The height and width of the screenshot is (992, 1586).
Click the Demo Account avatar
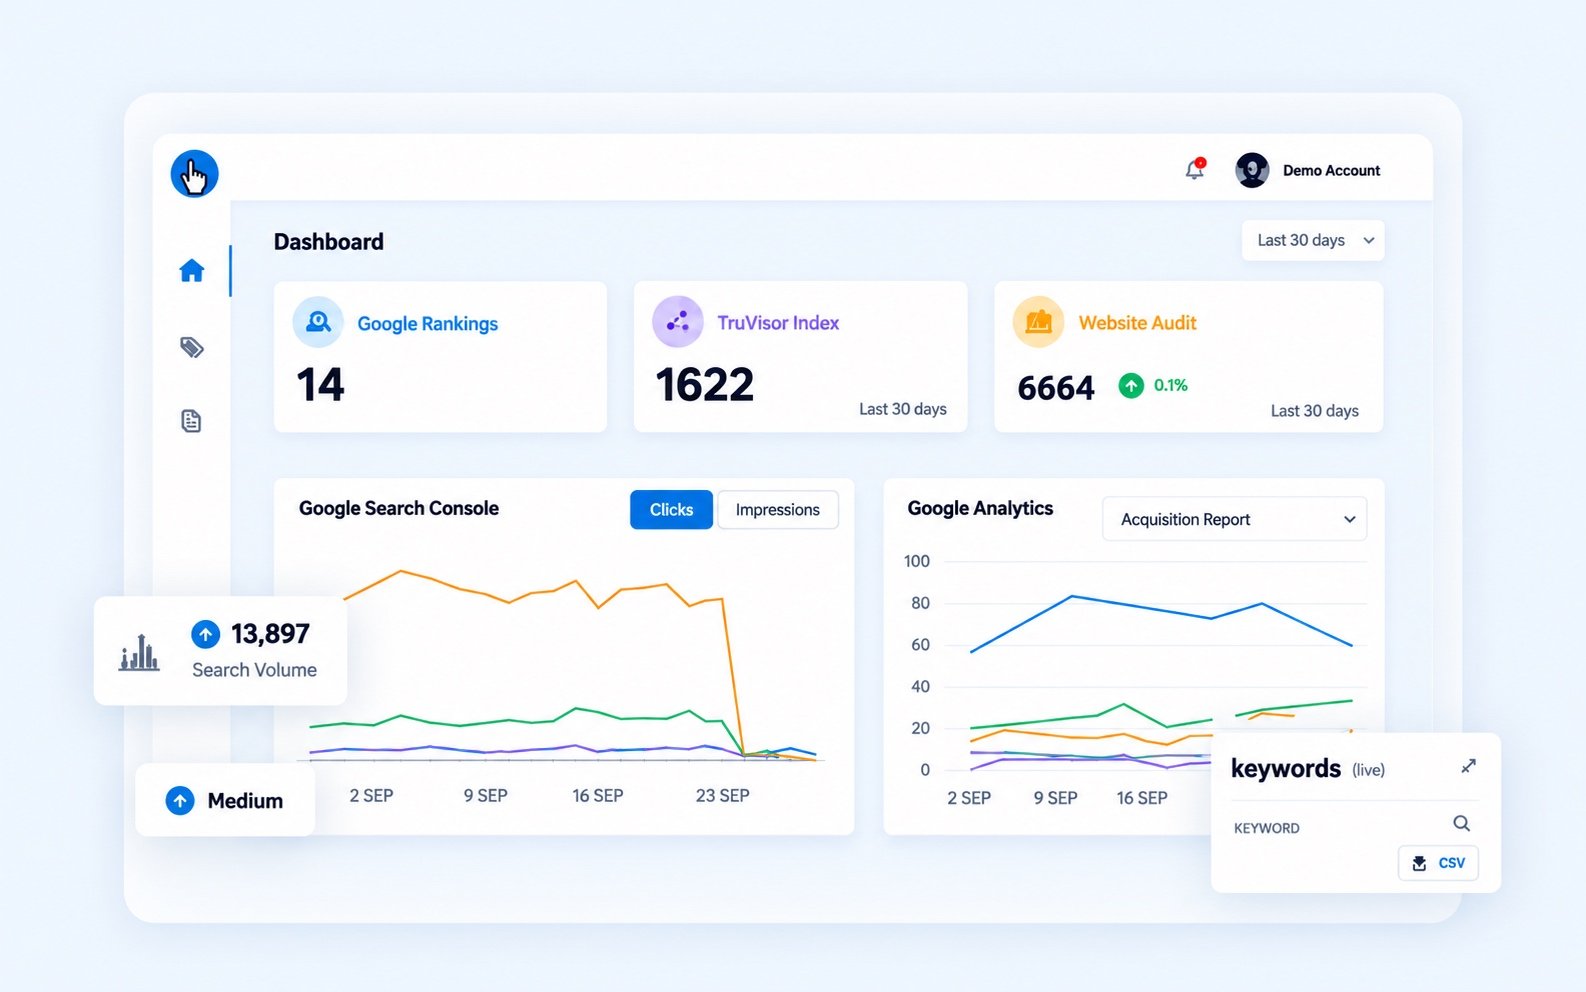click(1252, 170)
